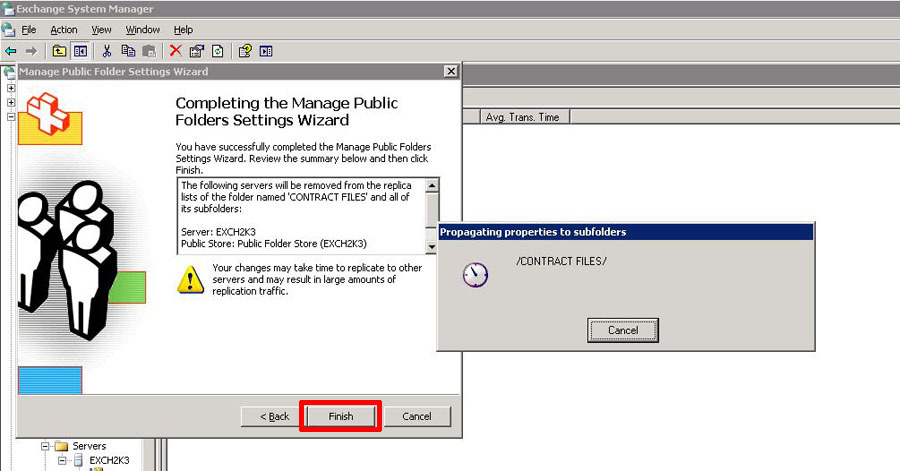Click the Propagating properties to subfolders title bar
Image resolution: width=900 pixels, height=471 pixels.
[625, 232]
